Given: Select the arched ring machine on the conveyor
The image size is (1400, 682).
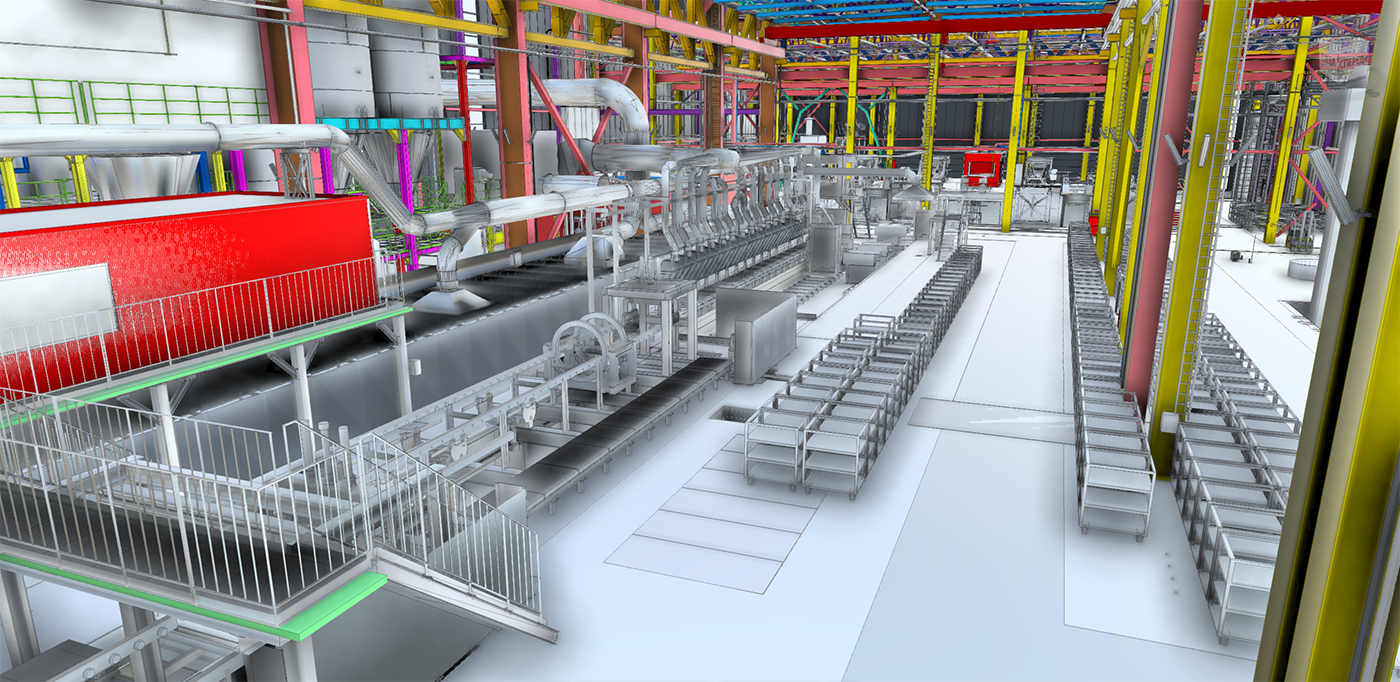Looking at the screenshot, I should click(585, 345).
